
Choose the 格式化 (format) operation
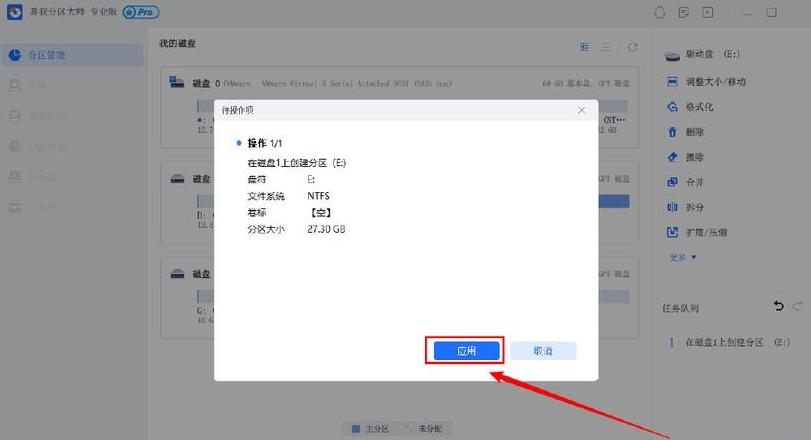690,107
